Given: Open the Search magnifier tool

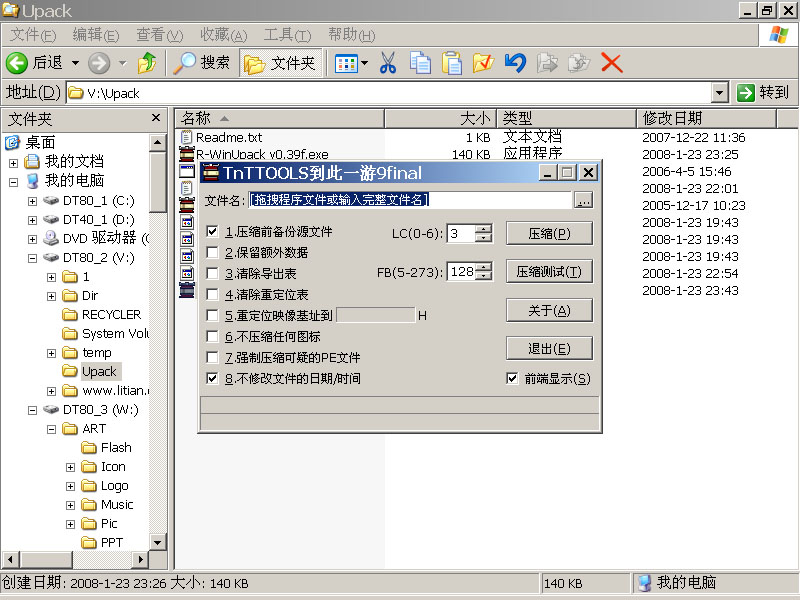Looking at the screenshot, I should pyautogui.click(x=184, y=63).
